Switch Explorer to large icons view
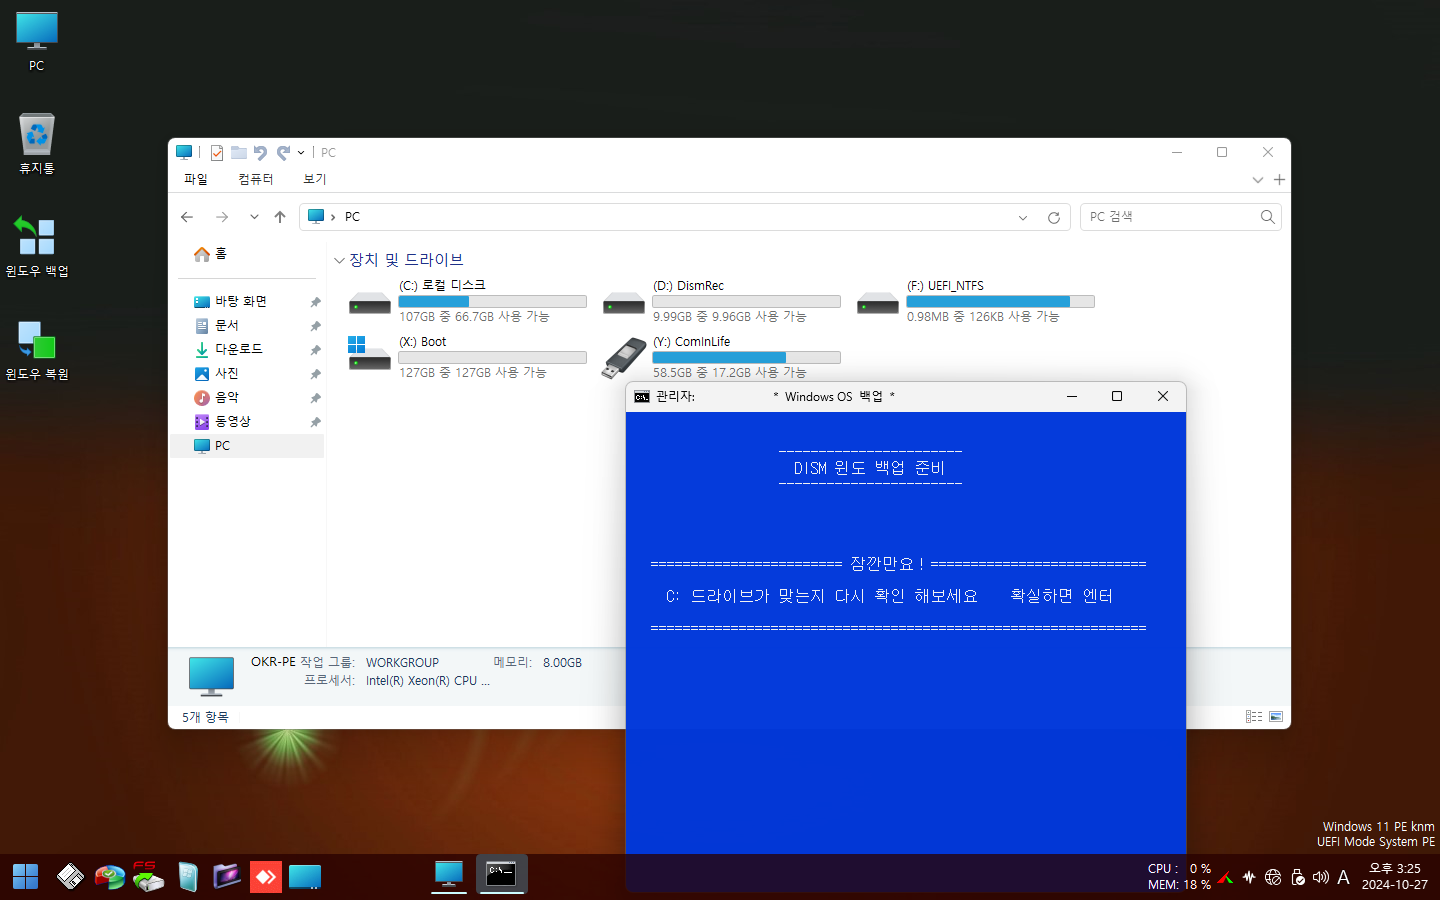Screen dimensions: 1440x900 click(1276, 717)
